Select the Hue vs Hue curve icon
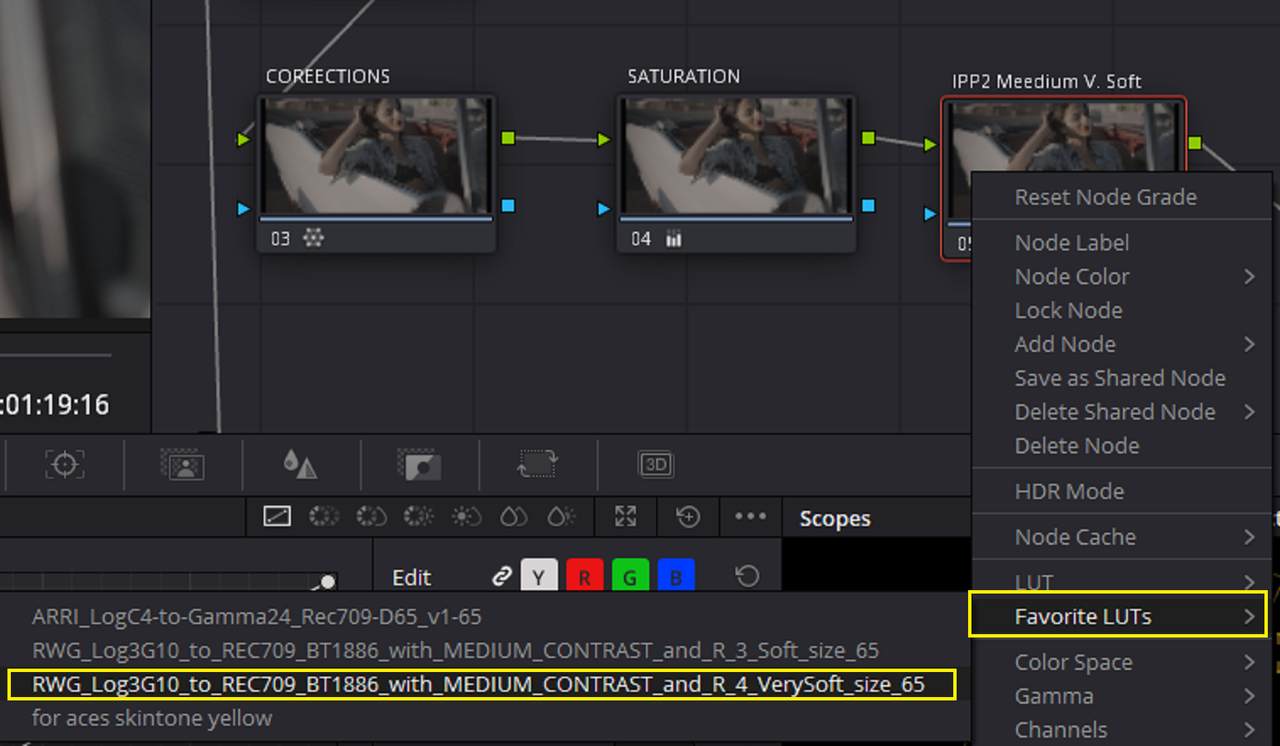The width and height of the screenshot is (1280, 746). click(x=324, y=516)
